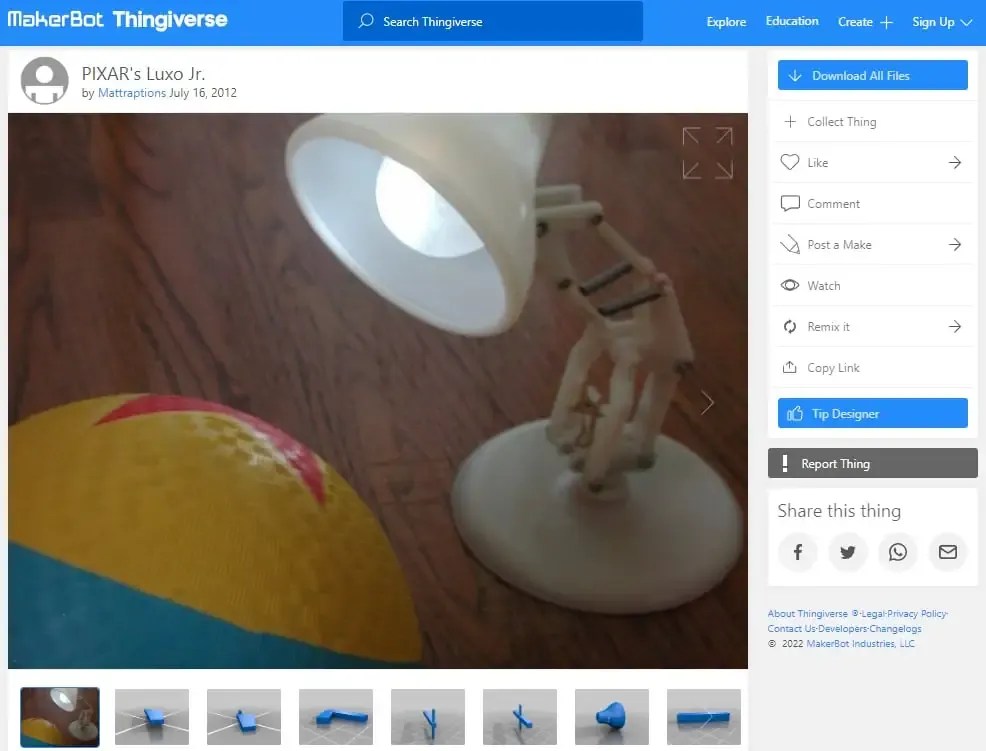
Task: Select the blue funnel-shaped part thumbnail
Action: point(611,716)
